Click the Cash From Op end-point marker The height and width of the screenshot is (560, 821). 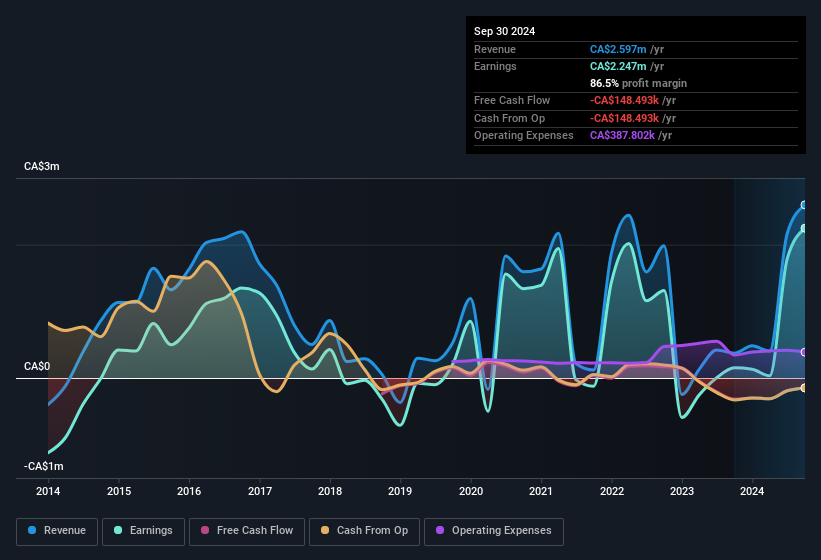804,388
